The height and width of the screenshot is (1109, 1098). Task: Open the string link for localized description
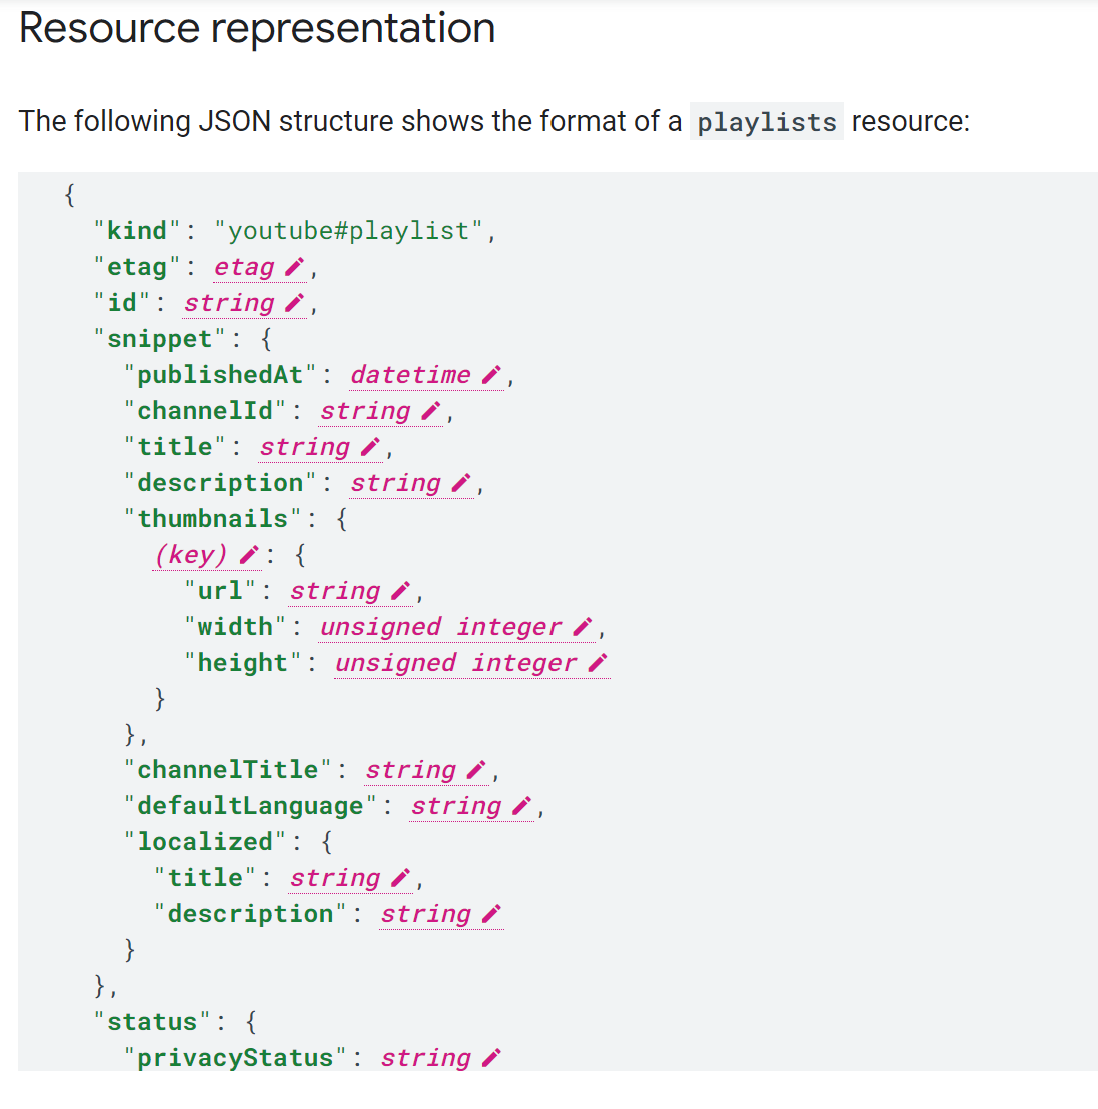pyautogui.click(x=425, y=914)
